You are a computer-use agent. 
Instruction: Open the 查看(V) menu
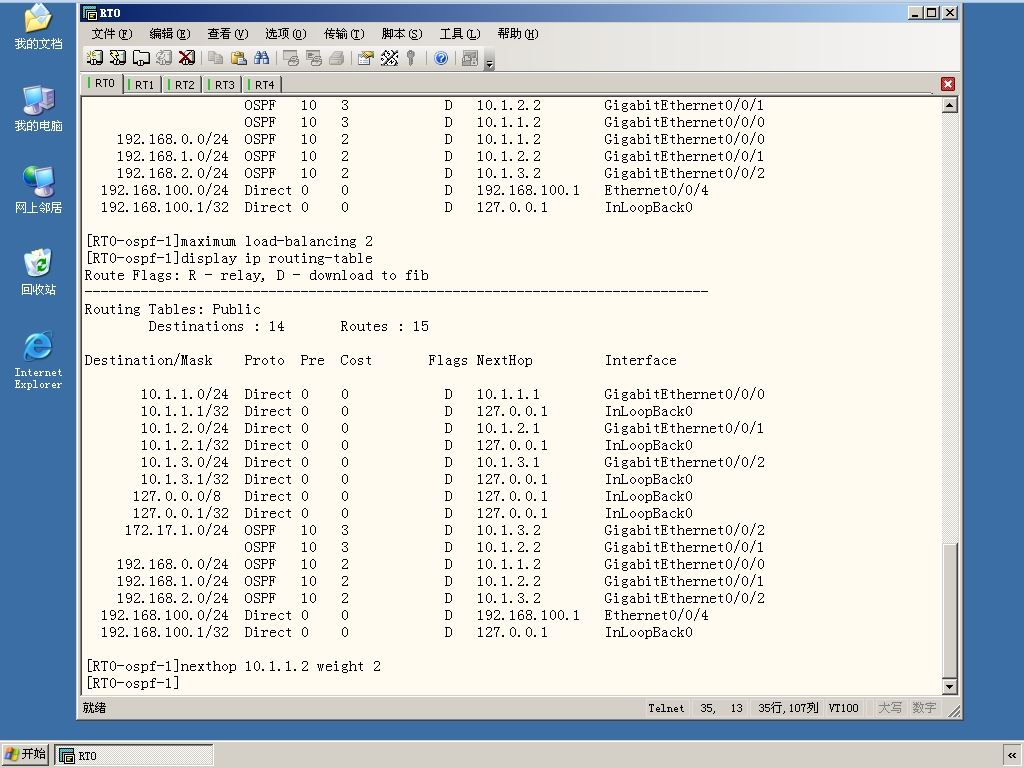tap(227, 34)
